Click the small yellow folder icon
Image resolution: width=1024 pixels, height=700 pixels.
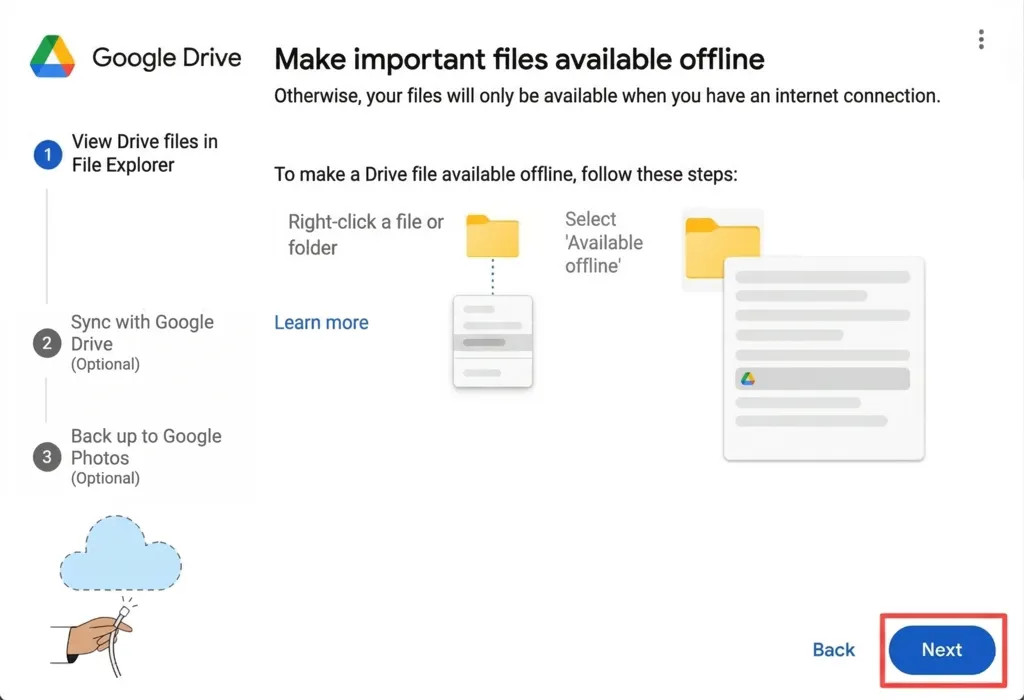coord(492,237)
